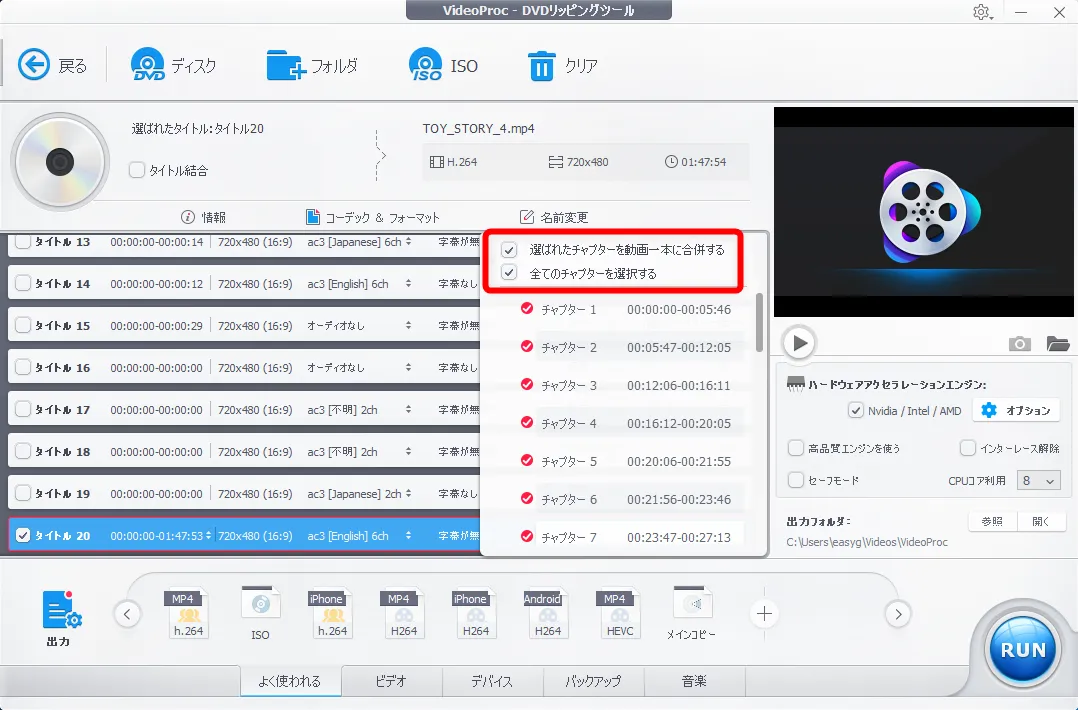The width and height of the screenshot is (1078, 710).
Task: Check the タイトル 16 checkbox
Action: coord(23,367)
